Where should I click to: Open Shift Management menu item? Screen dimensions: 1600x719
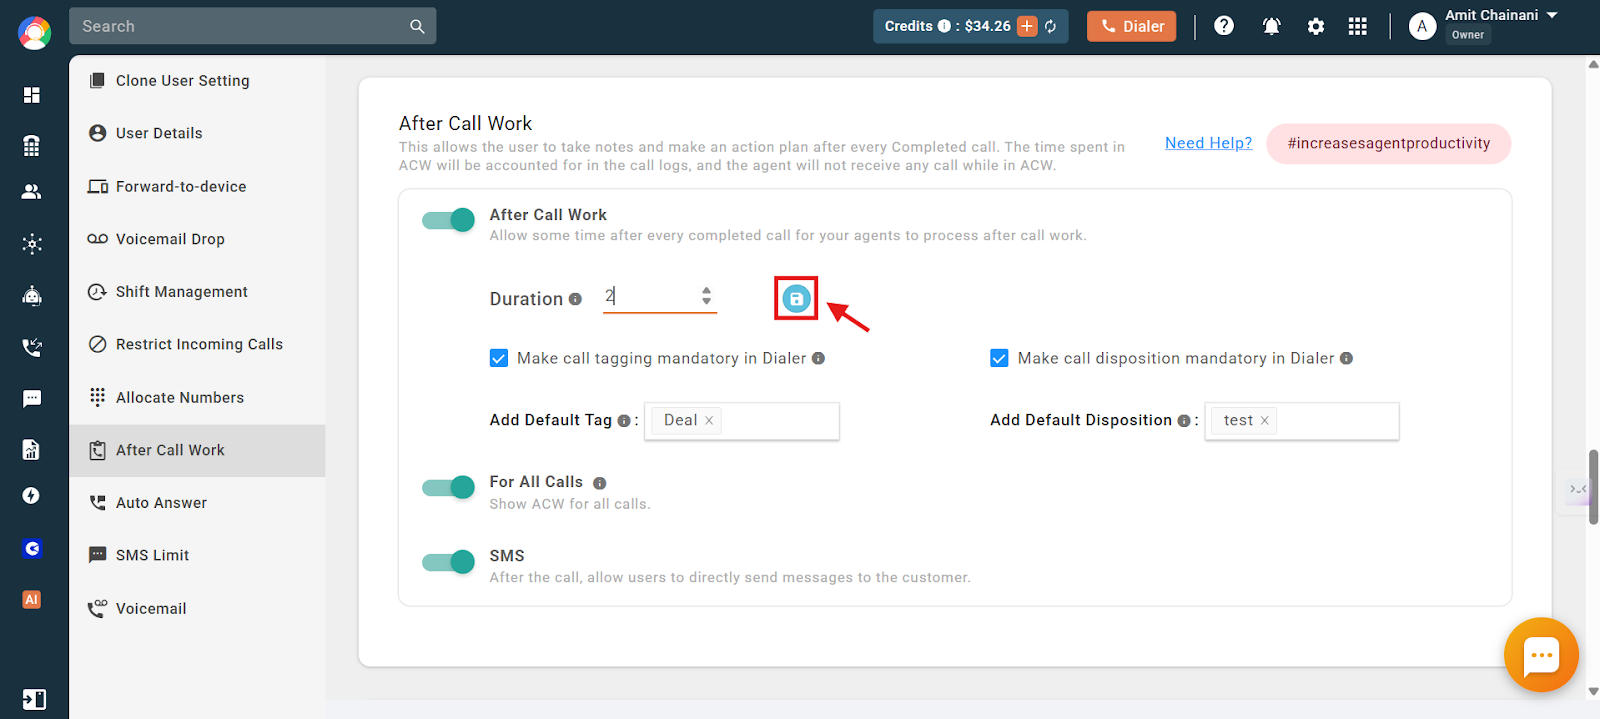click(197, 292)
